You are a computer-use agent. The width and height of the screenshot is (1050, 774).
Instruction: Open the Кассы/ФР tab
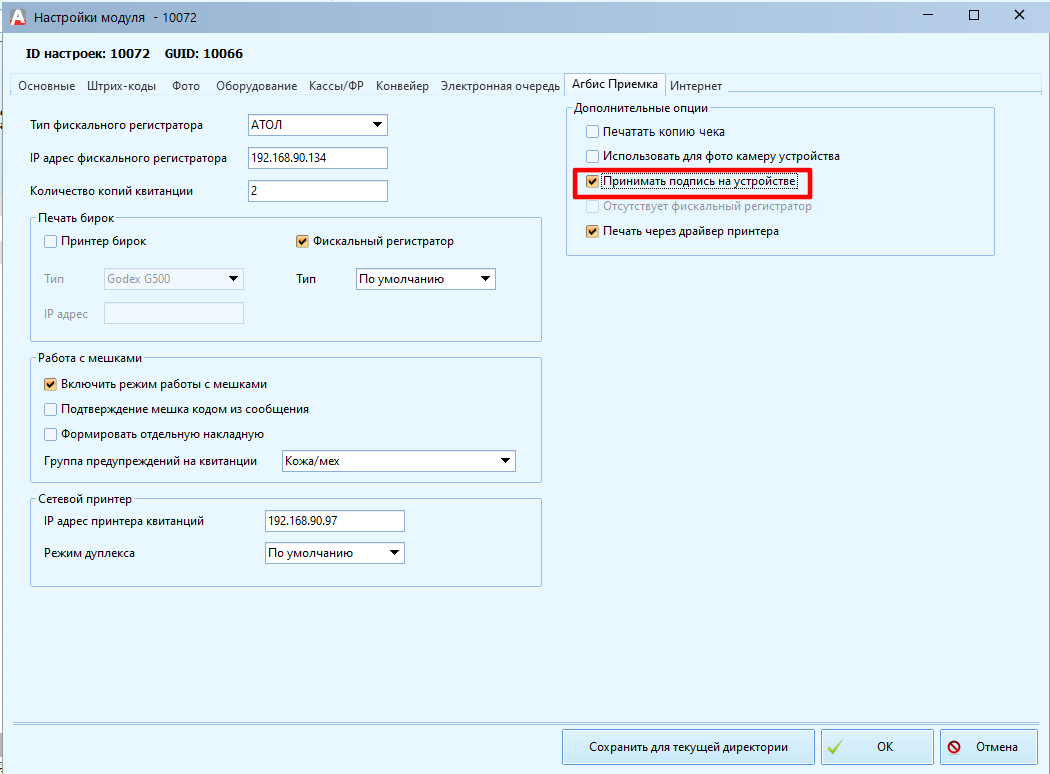(336, 86)
